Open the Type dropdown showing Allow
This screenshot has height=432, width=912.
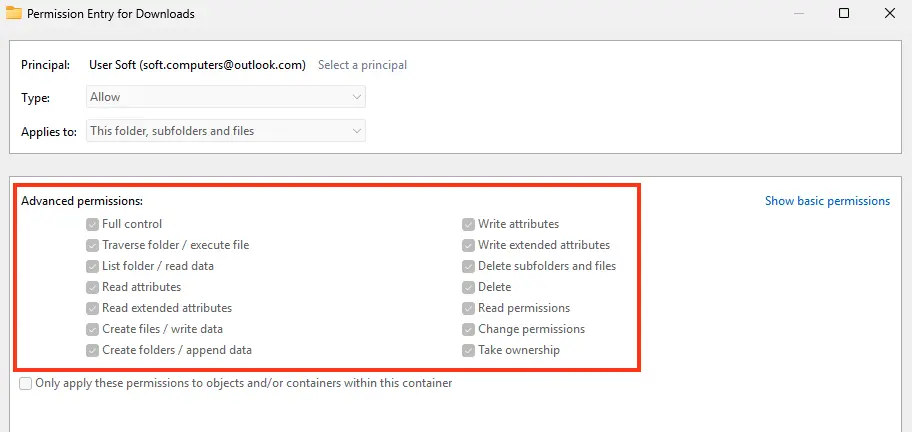pos(225,97)
